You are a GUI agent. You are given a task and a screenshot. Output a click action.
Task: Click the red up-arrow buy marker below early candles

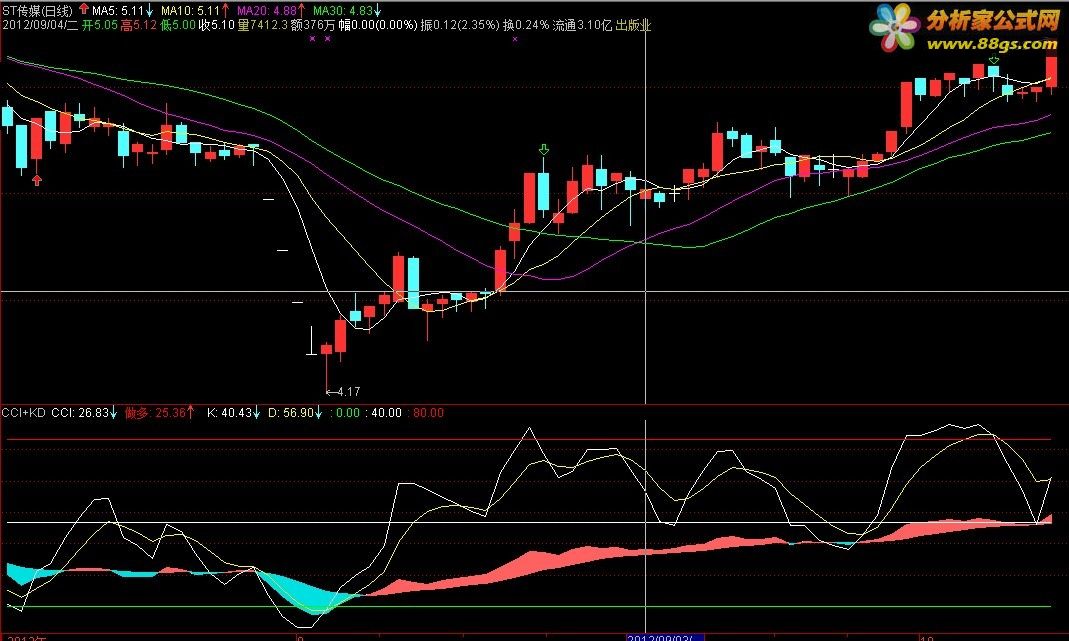pos(37,179)
